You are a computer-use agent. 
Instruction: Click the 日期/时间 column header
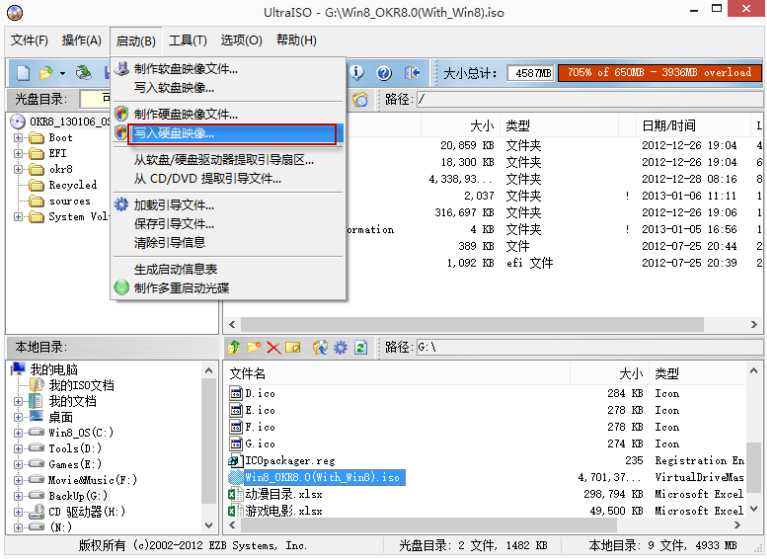point(668,126)
